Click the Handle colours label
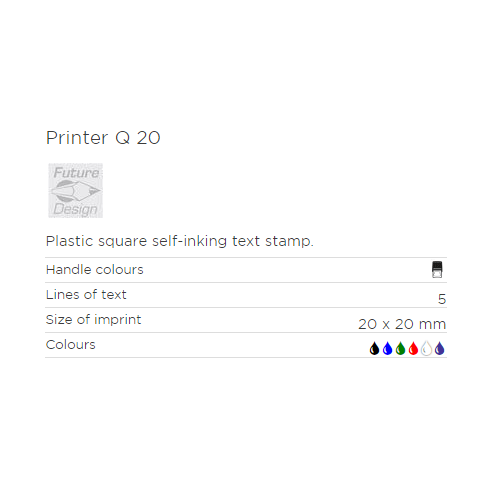This screenshot has height=498, width=500. (95, 269)
